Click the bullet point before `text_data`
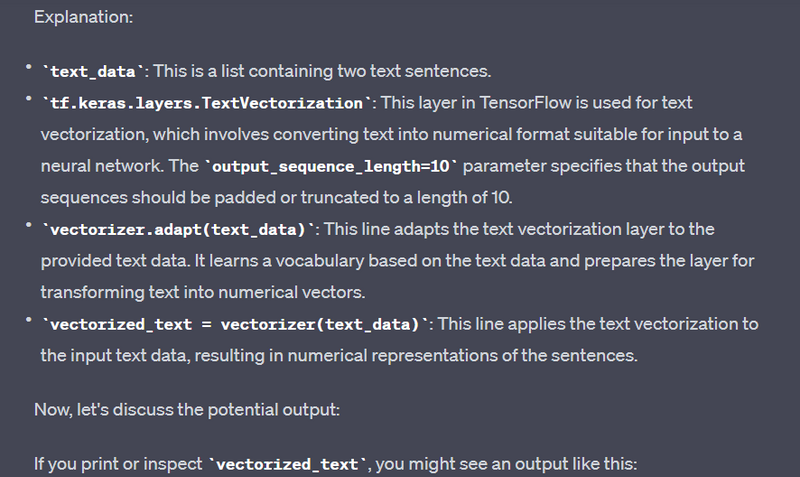Image resolution: width=800 pixels, height=477 pixels. click(x=30, y=68)
